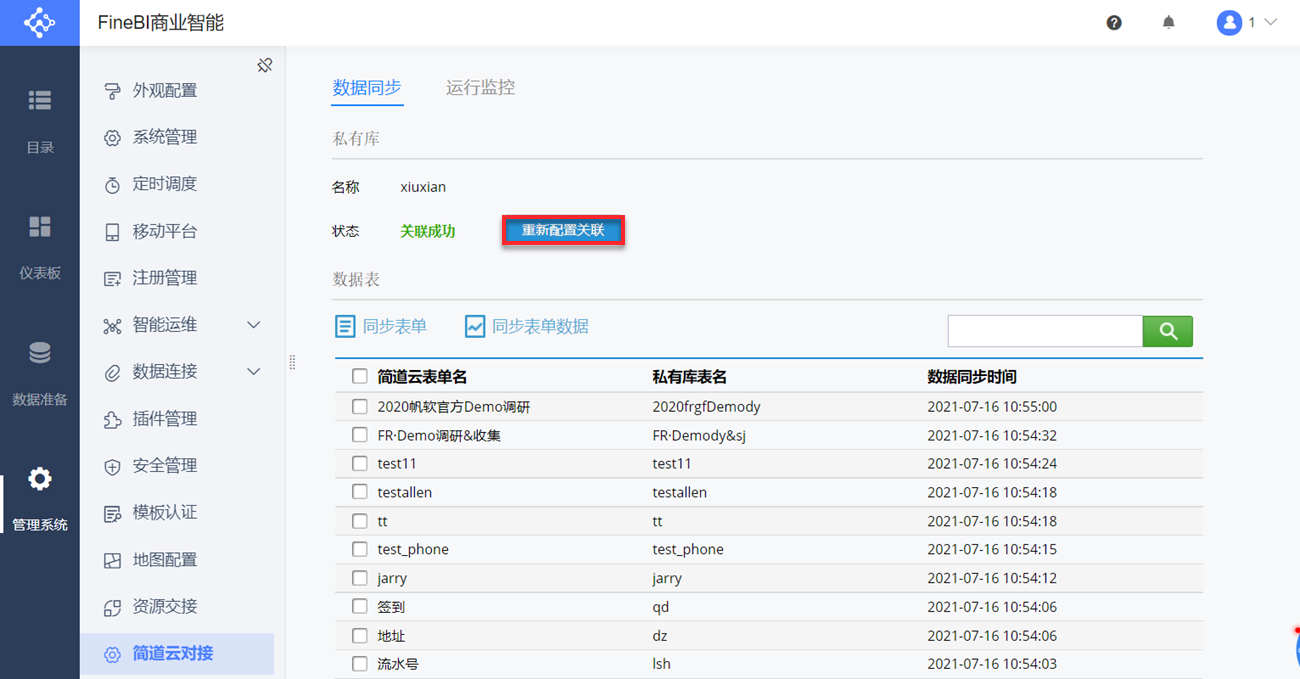Click the 智能运维 network icon
The image size is (1300, 679).
(x=113, y=326)
